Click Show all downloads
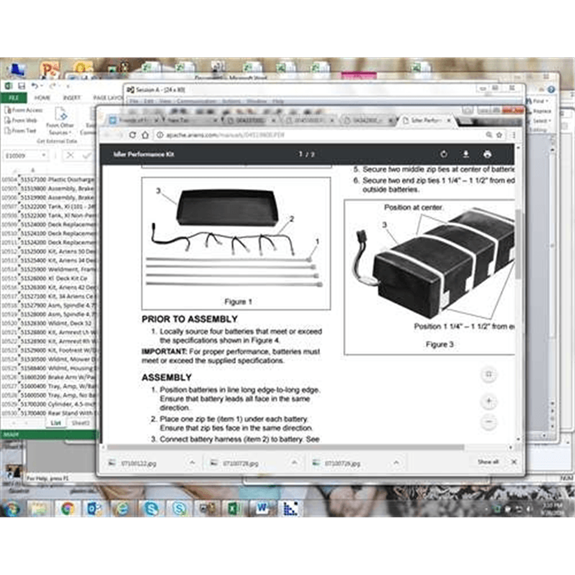The height and width of the screenshot is (575, 575). click(488, 462)
